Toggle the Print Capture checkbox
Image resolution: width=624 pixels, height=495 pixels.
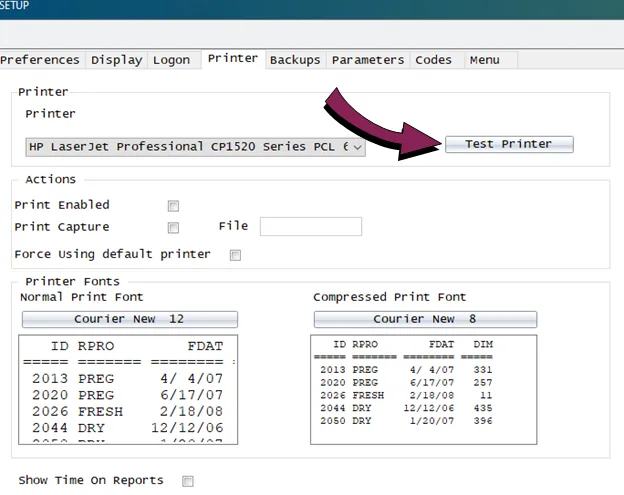click(x=173, y=228)
